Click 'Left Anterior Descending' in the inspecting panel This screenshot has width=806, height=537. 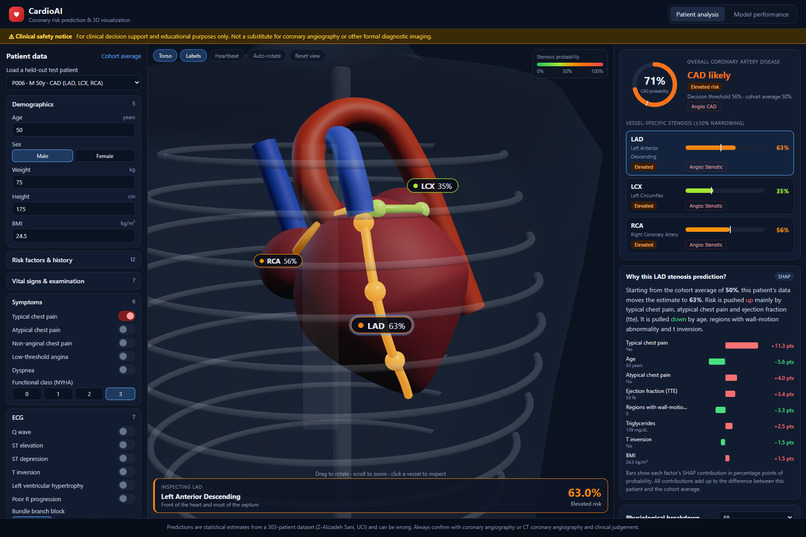[200, 496]
